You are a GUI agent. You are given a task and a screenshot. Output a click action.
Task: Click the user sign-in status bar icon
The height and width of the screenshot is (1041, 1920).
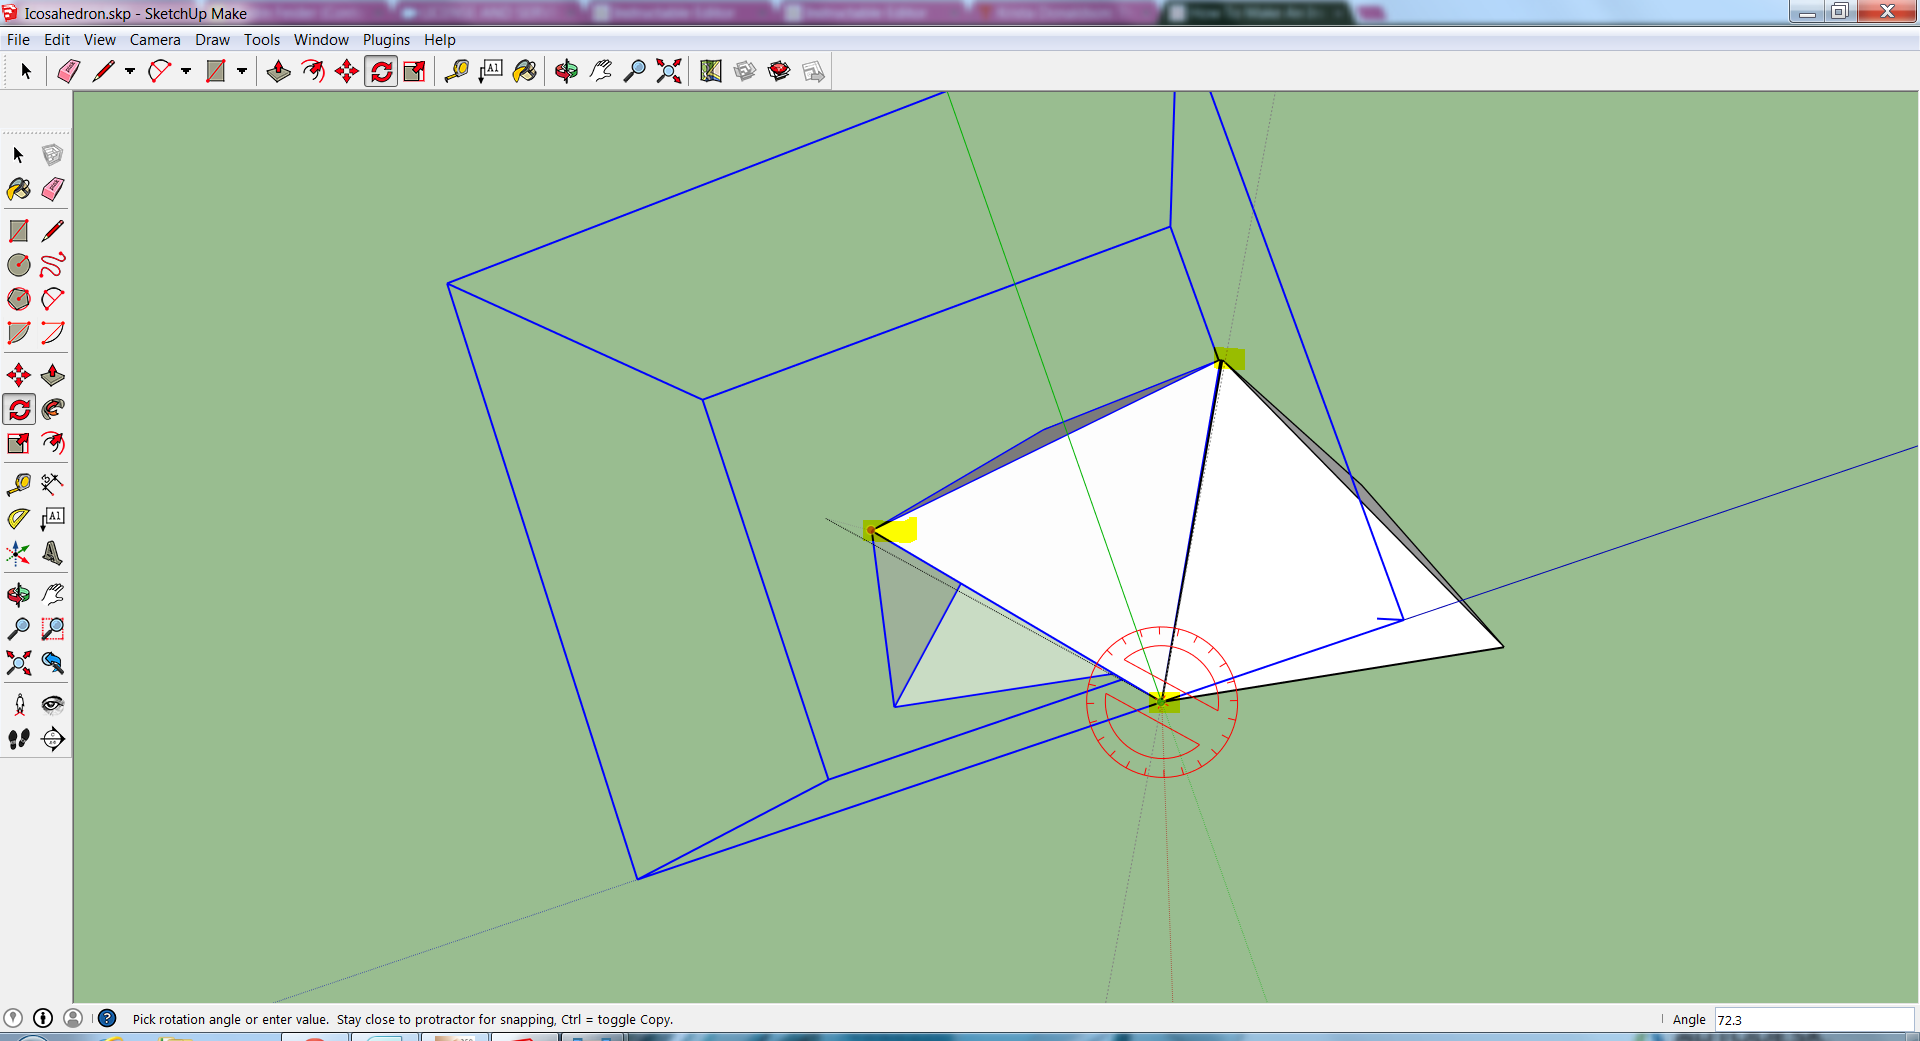tap(73, 1018)
